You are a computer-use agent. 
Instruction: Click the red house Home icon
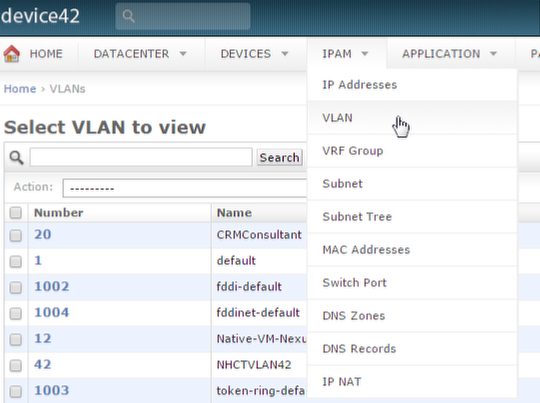point(12,53)
